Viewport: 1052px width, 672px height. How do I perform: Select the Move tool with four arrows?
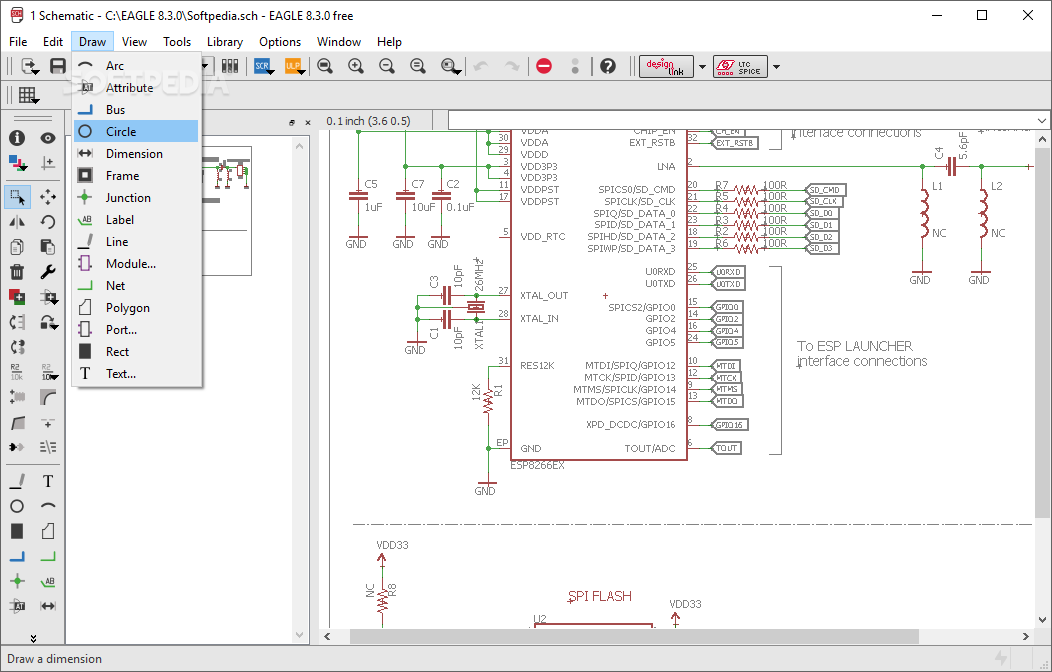pos(48,197)
